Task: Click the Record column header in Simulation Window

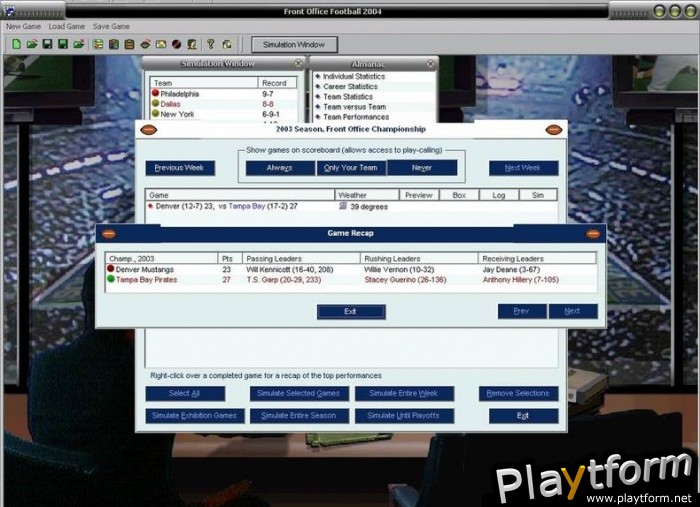Action: 277,83
